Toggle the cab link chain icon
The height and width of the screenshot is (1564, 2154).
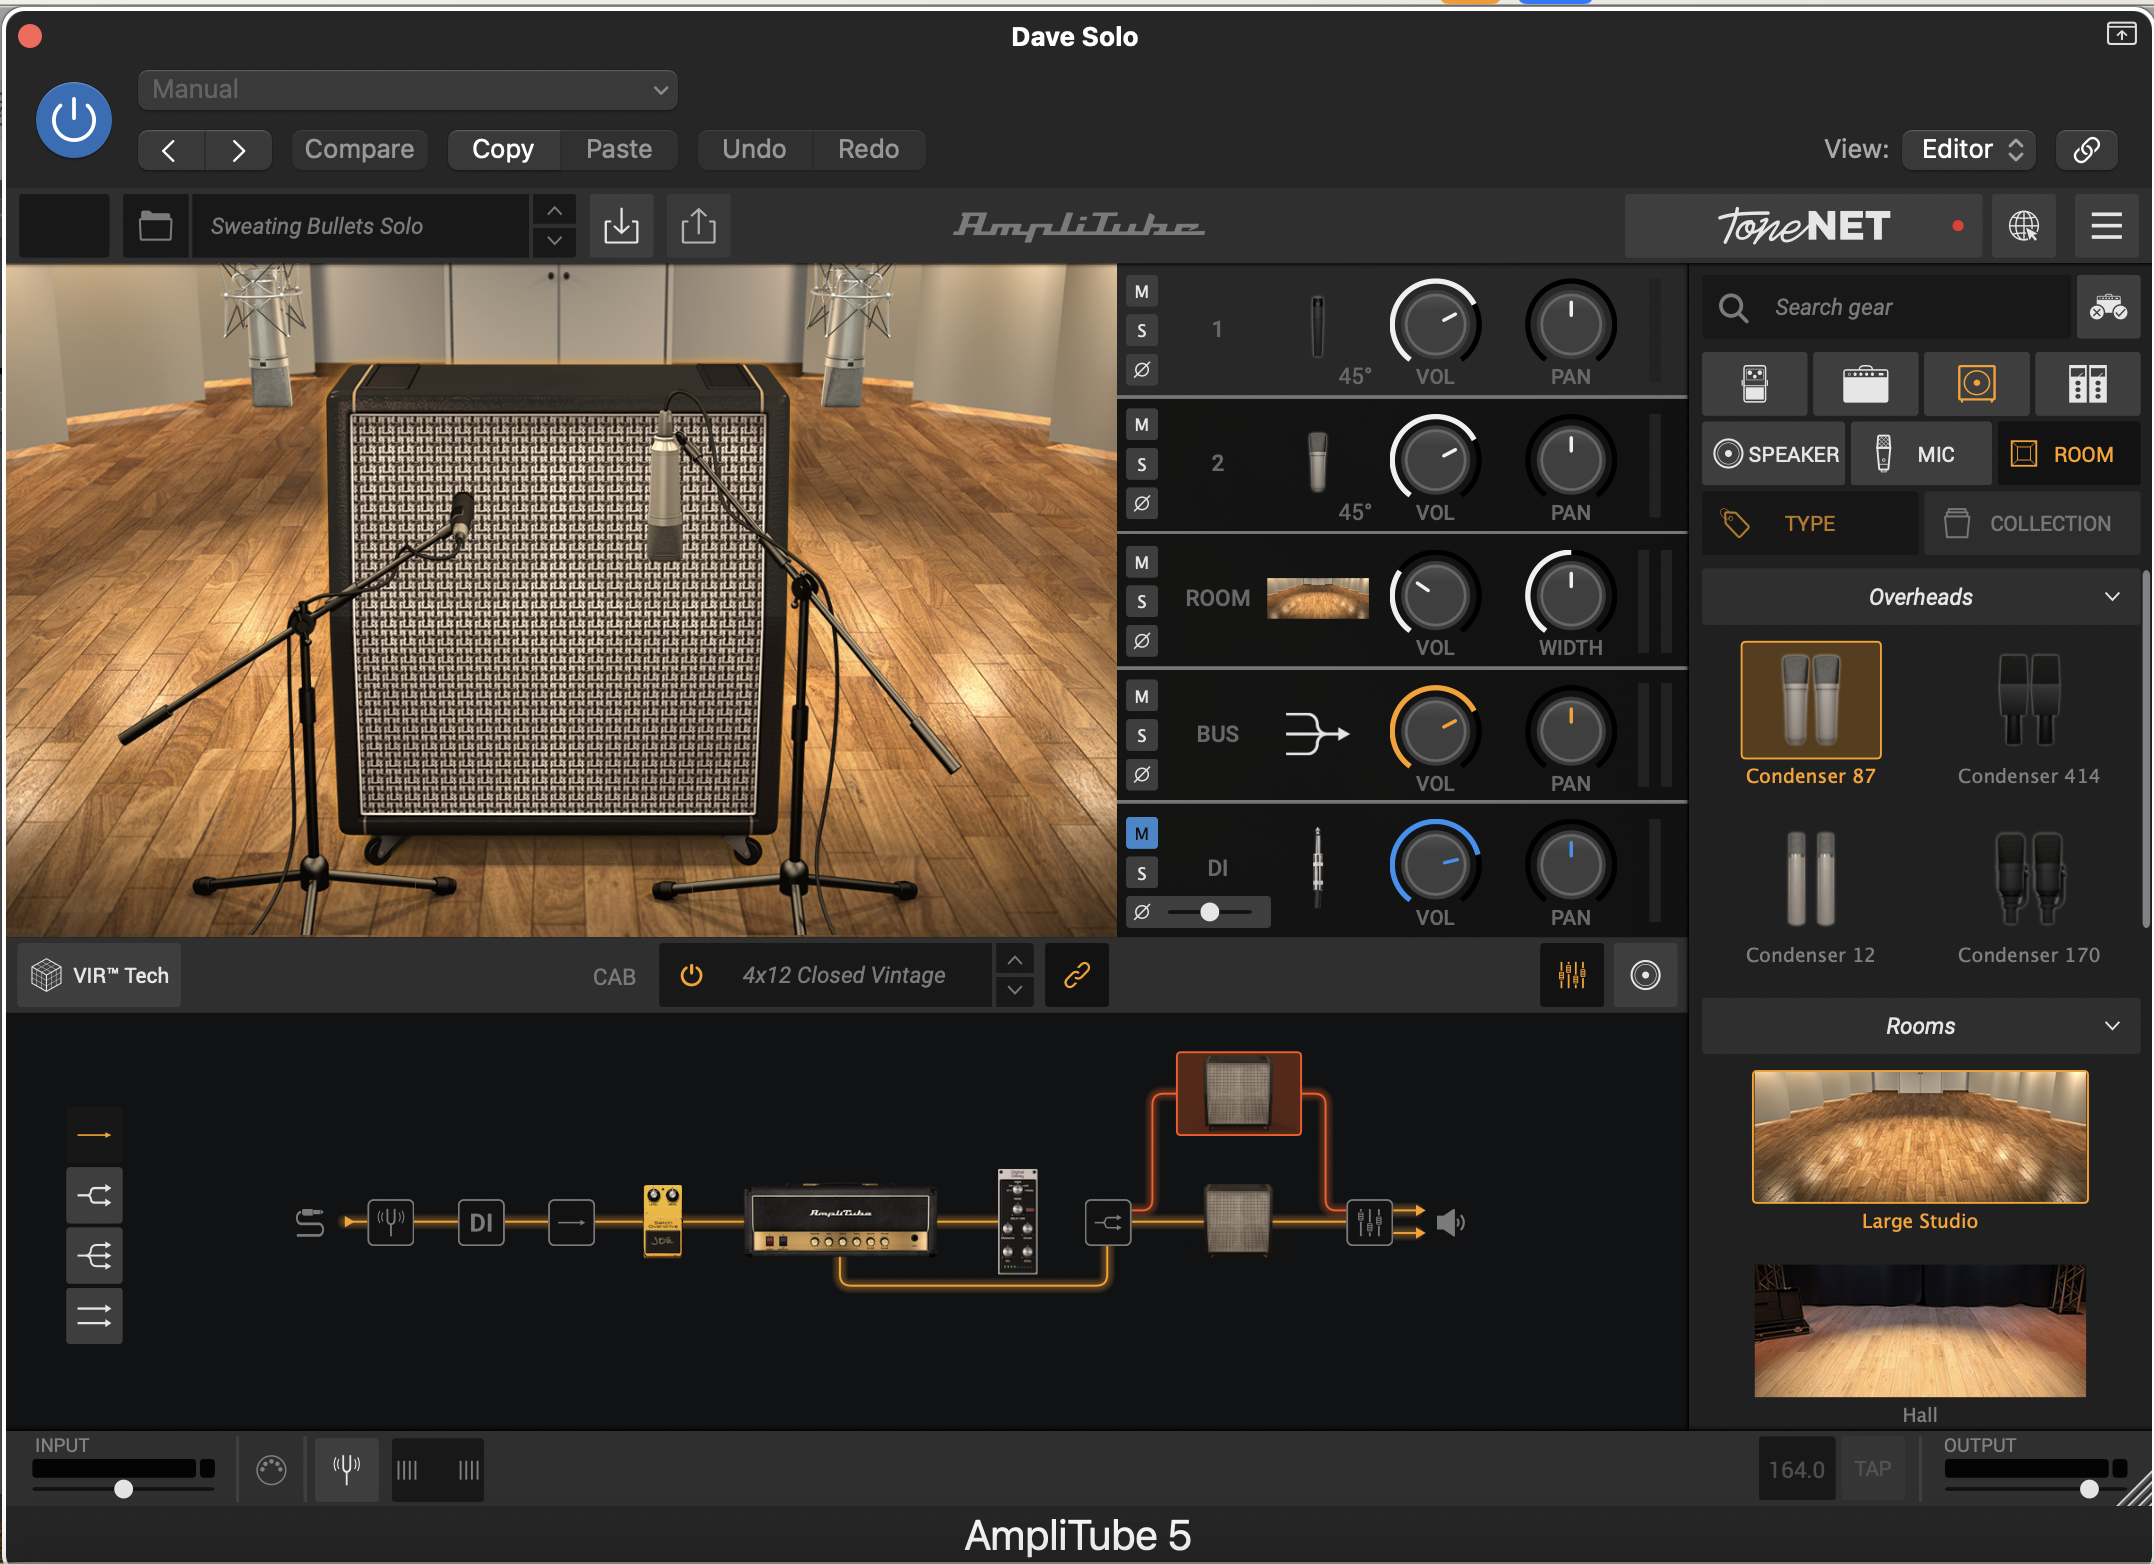pos(1076,975)
